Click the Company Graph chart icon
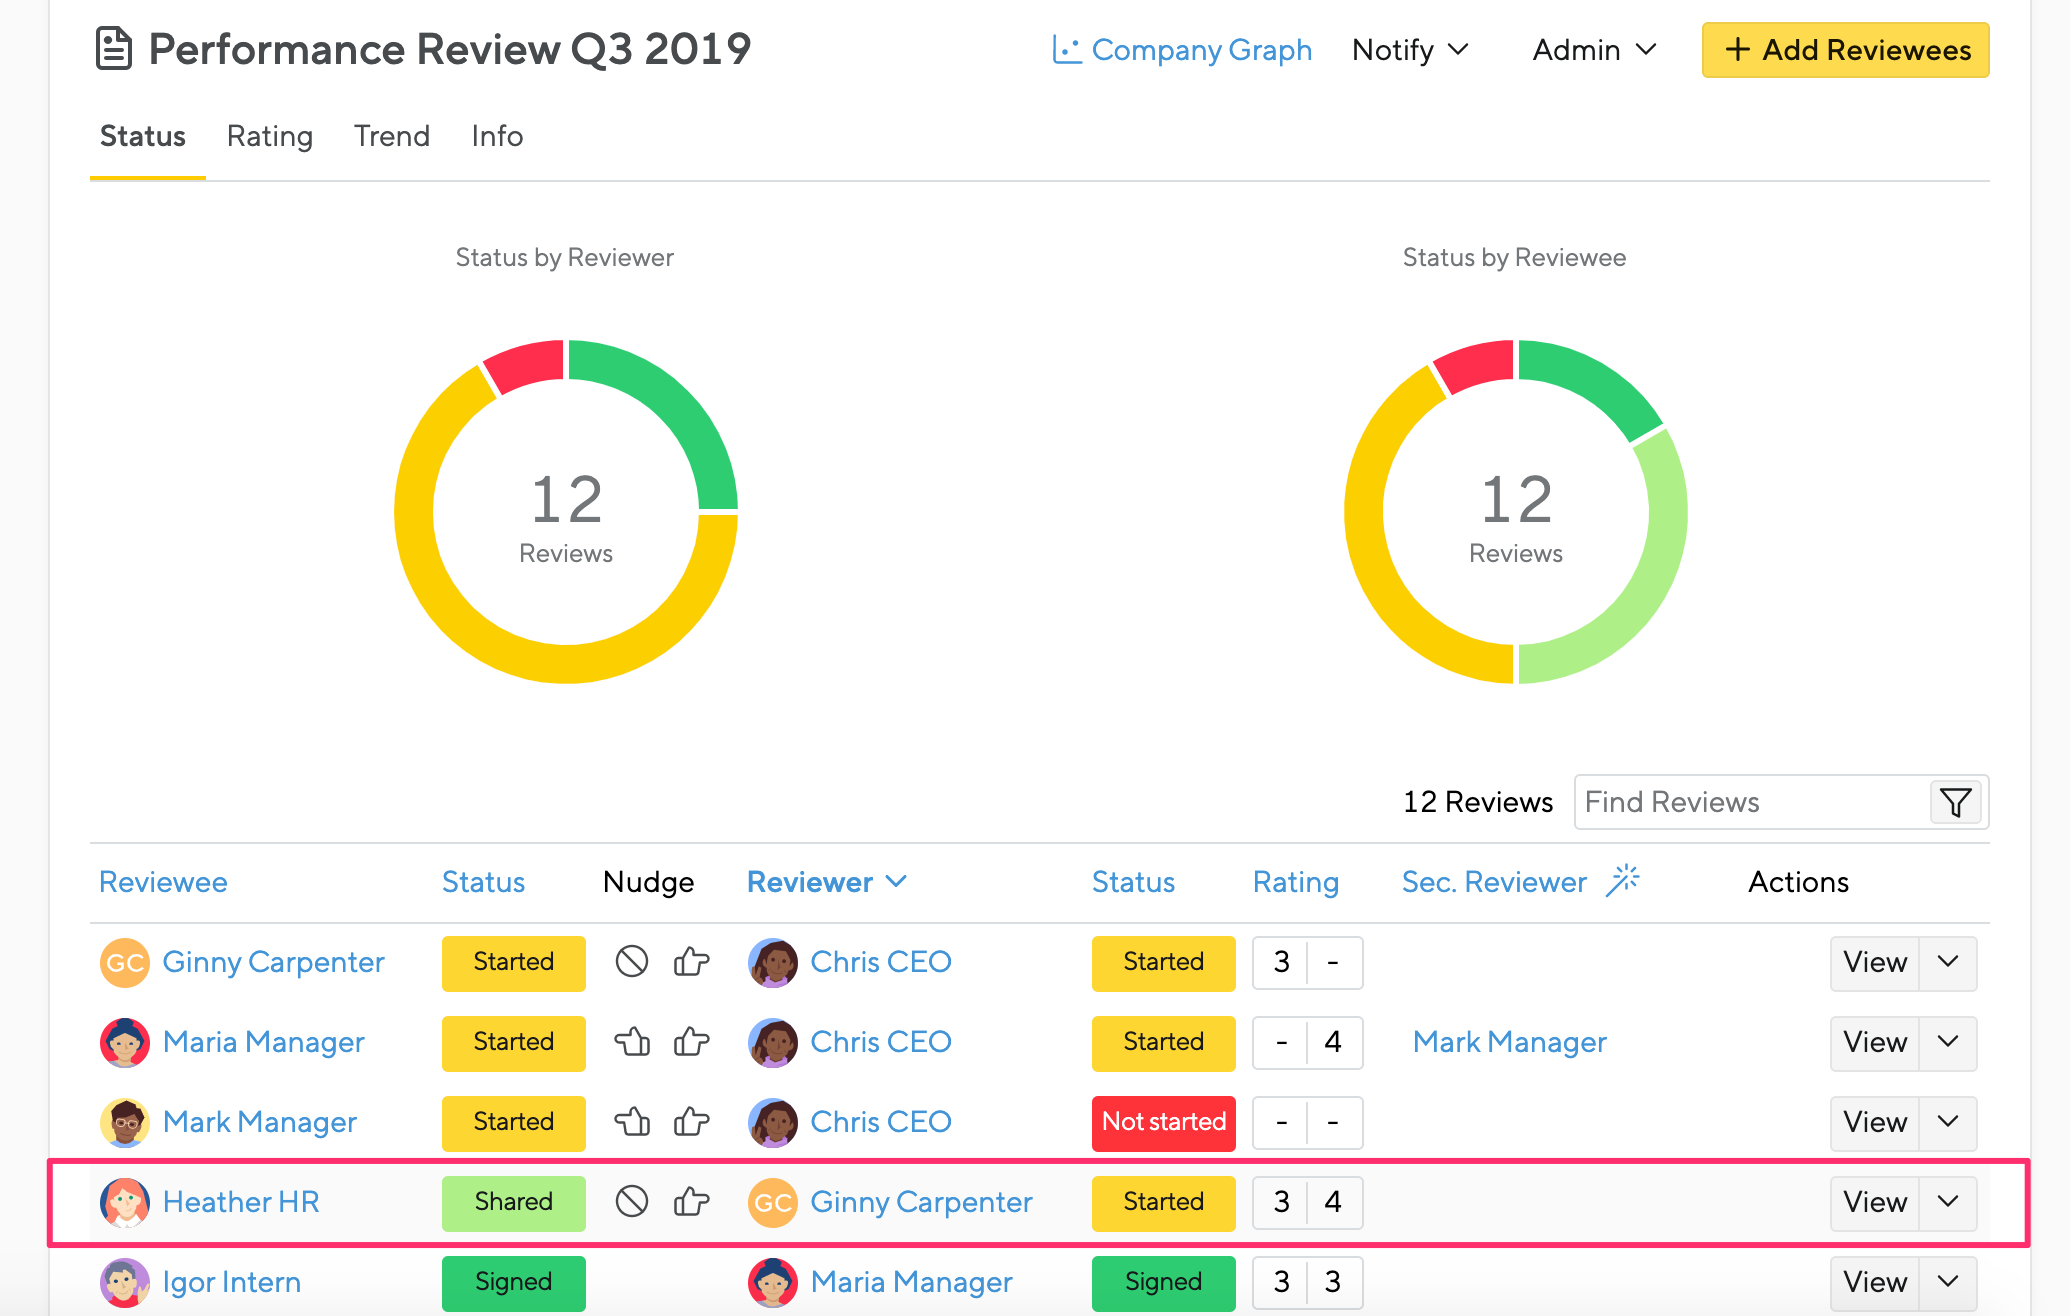This screenshot has width=2070, height=1316. pyautogui.click(x=1067, y=50)
